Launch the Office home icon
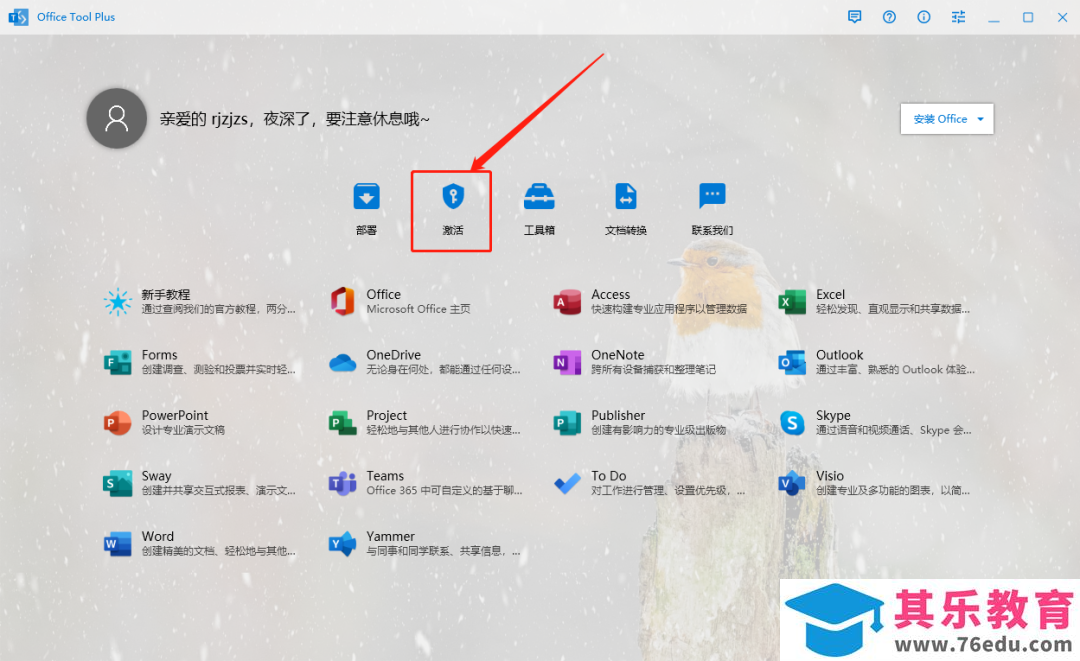Screen dimensions: 1080x661 coord(342,302)
